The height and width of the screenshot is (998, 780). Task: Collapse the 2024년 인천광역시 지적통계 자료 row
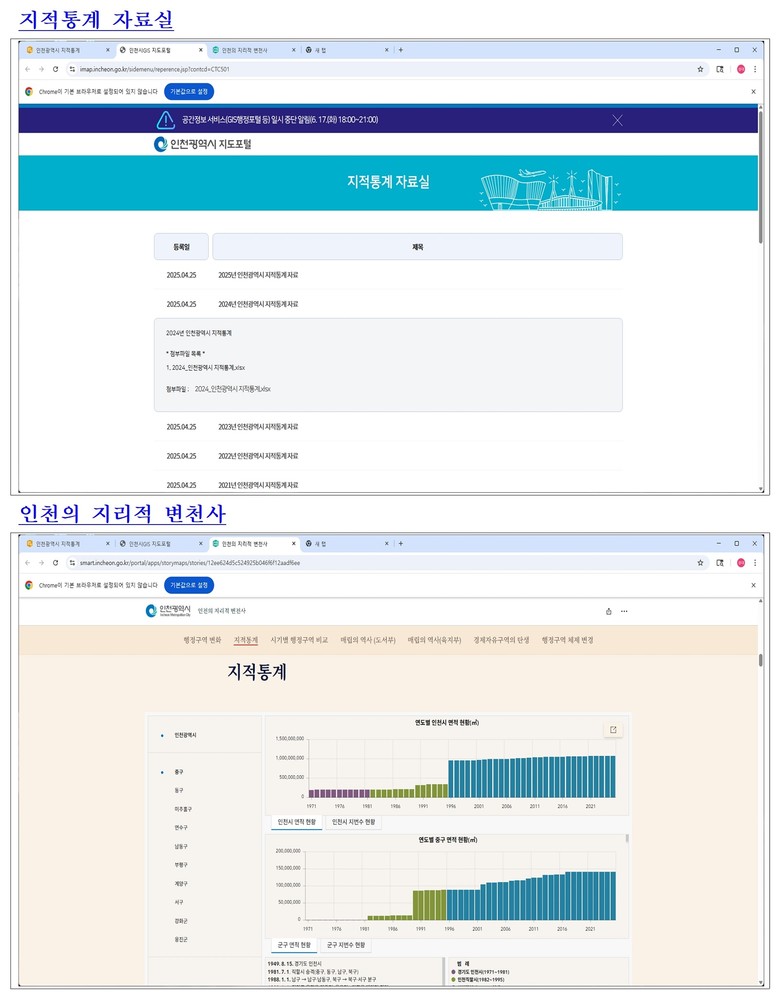pyautogui.click(x=258, y=304)
